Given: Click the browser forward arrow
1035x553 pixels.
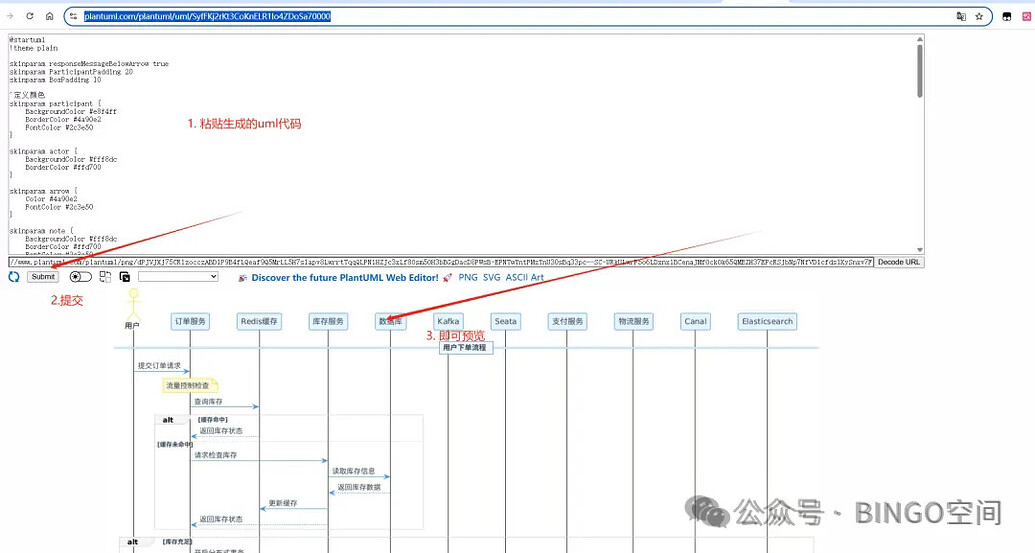Looking at the screenshot, I should pyautogui.click(x=10, y=16).
